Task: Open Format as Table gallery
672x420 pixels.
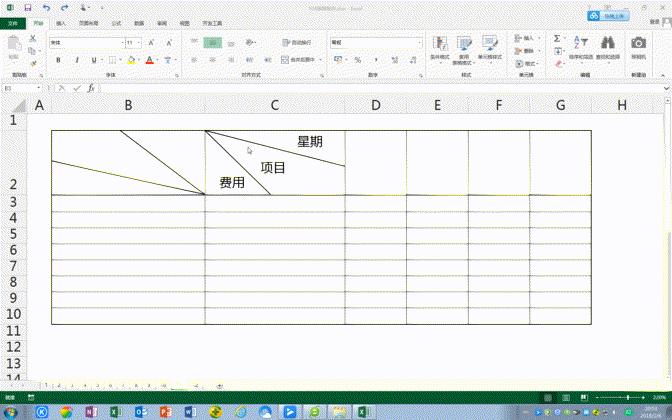Action: click(x=464, y=49)
